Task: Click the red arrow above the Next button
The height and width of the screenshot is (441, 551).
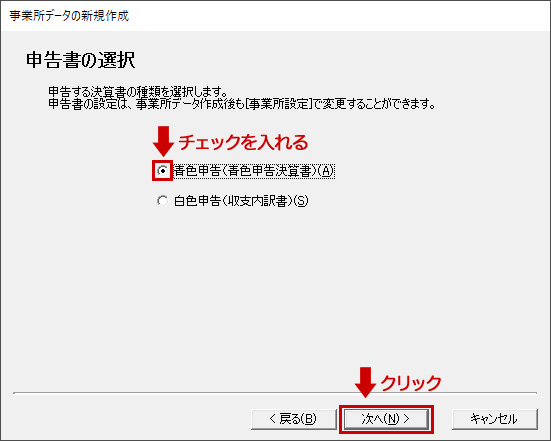Action: (365, 382)
